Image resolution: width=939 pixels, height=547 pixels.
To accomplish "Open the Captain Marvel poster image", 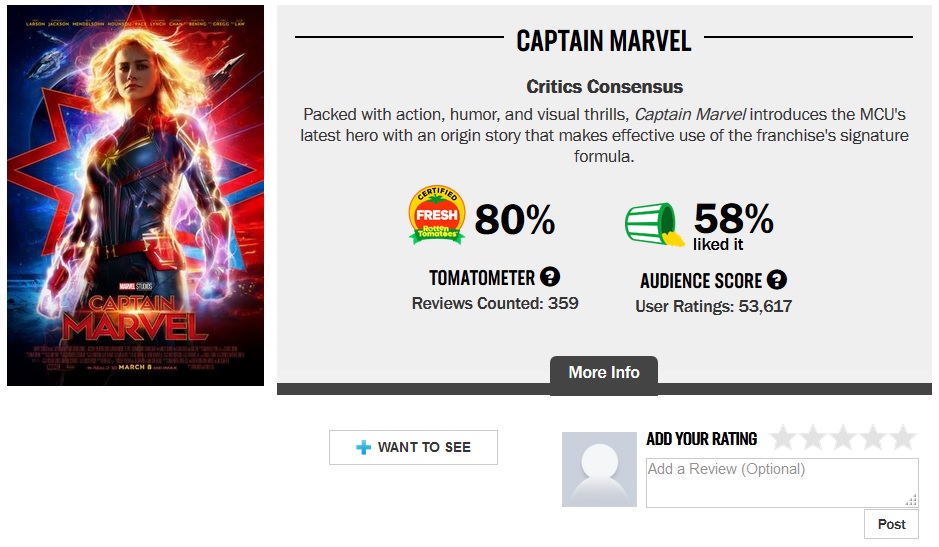I will pos(135,195).
